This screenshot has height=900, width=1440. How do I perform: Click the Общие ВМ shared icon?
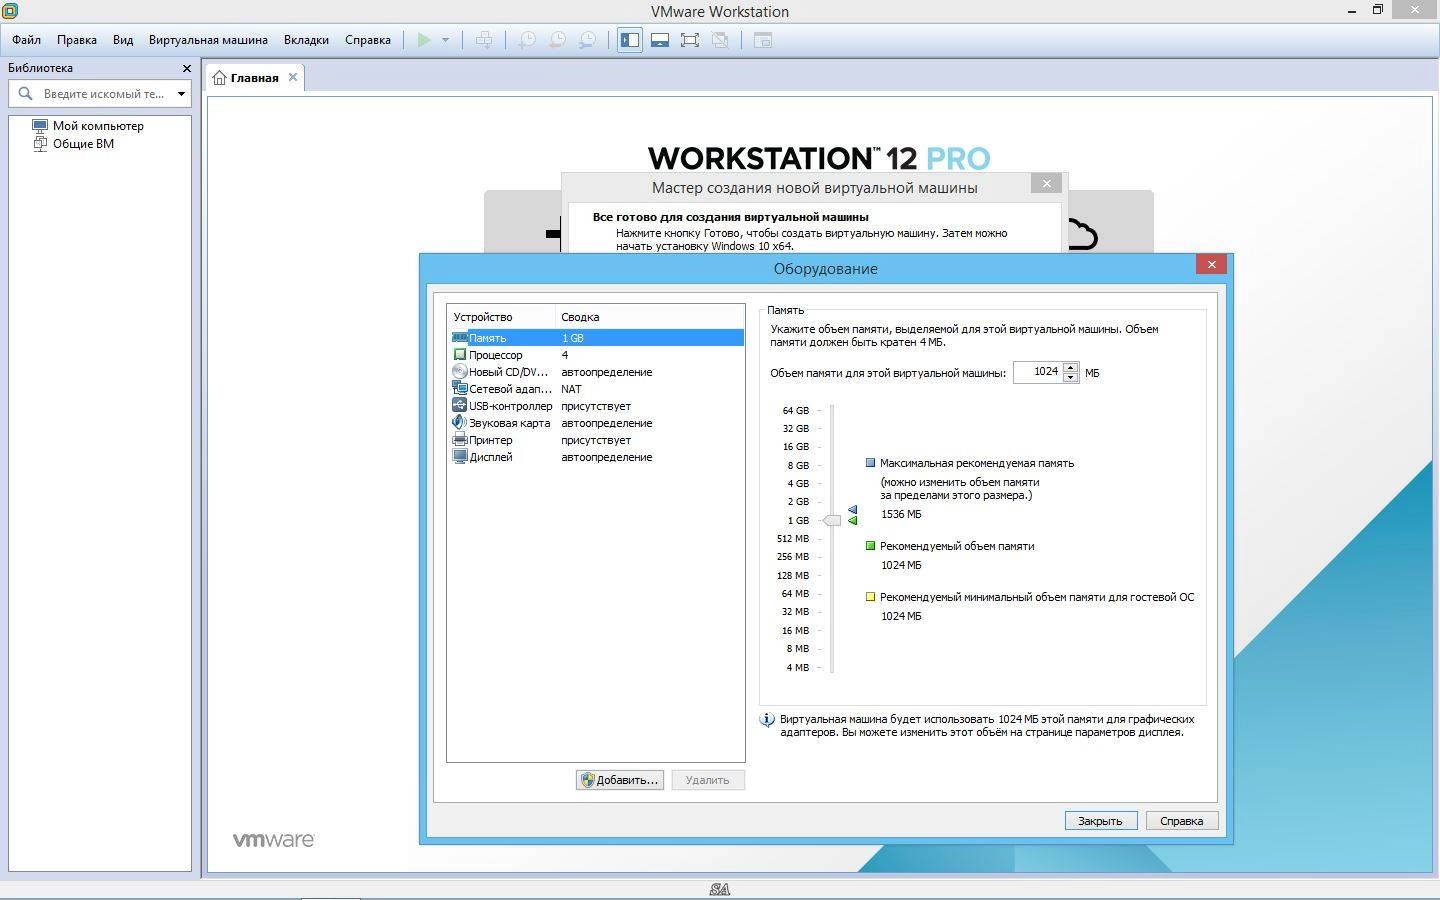tap(40, 144)
